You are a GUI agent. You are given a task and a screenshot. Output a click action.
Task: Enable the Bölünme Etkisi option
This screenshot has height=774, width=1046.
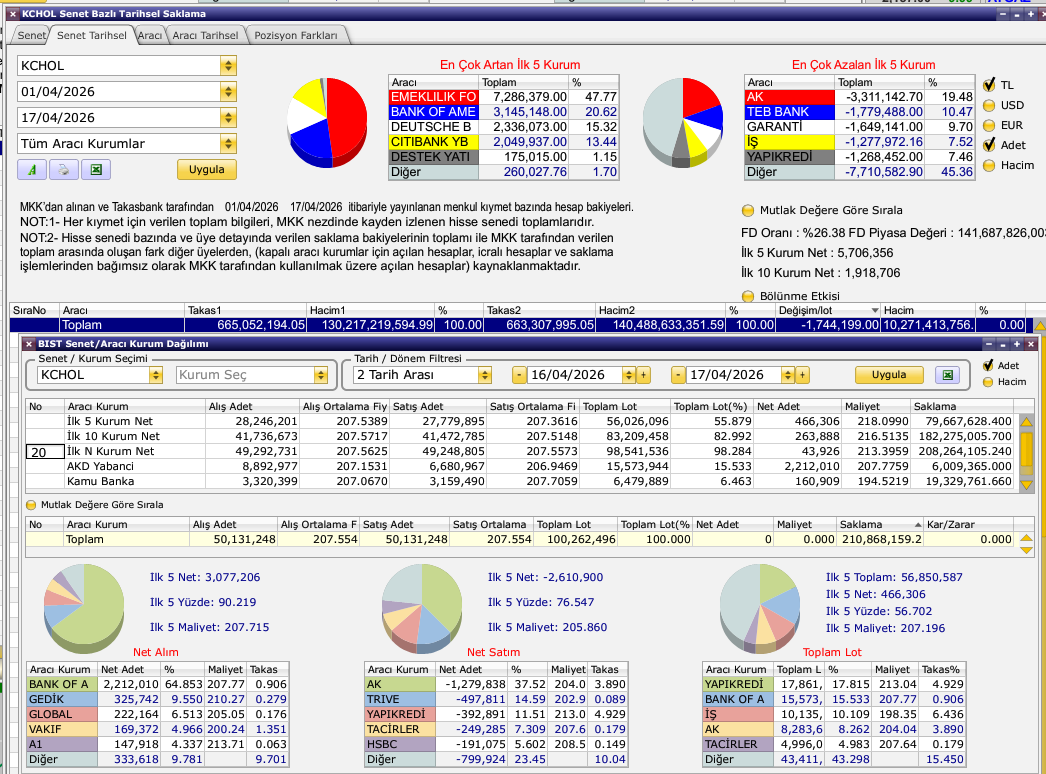click(x=748, y=296)
